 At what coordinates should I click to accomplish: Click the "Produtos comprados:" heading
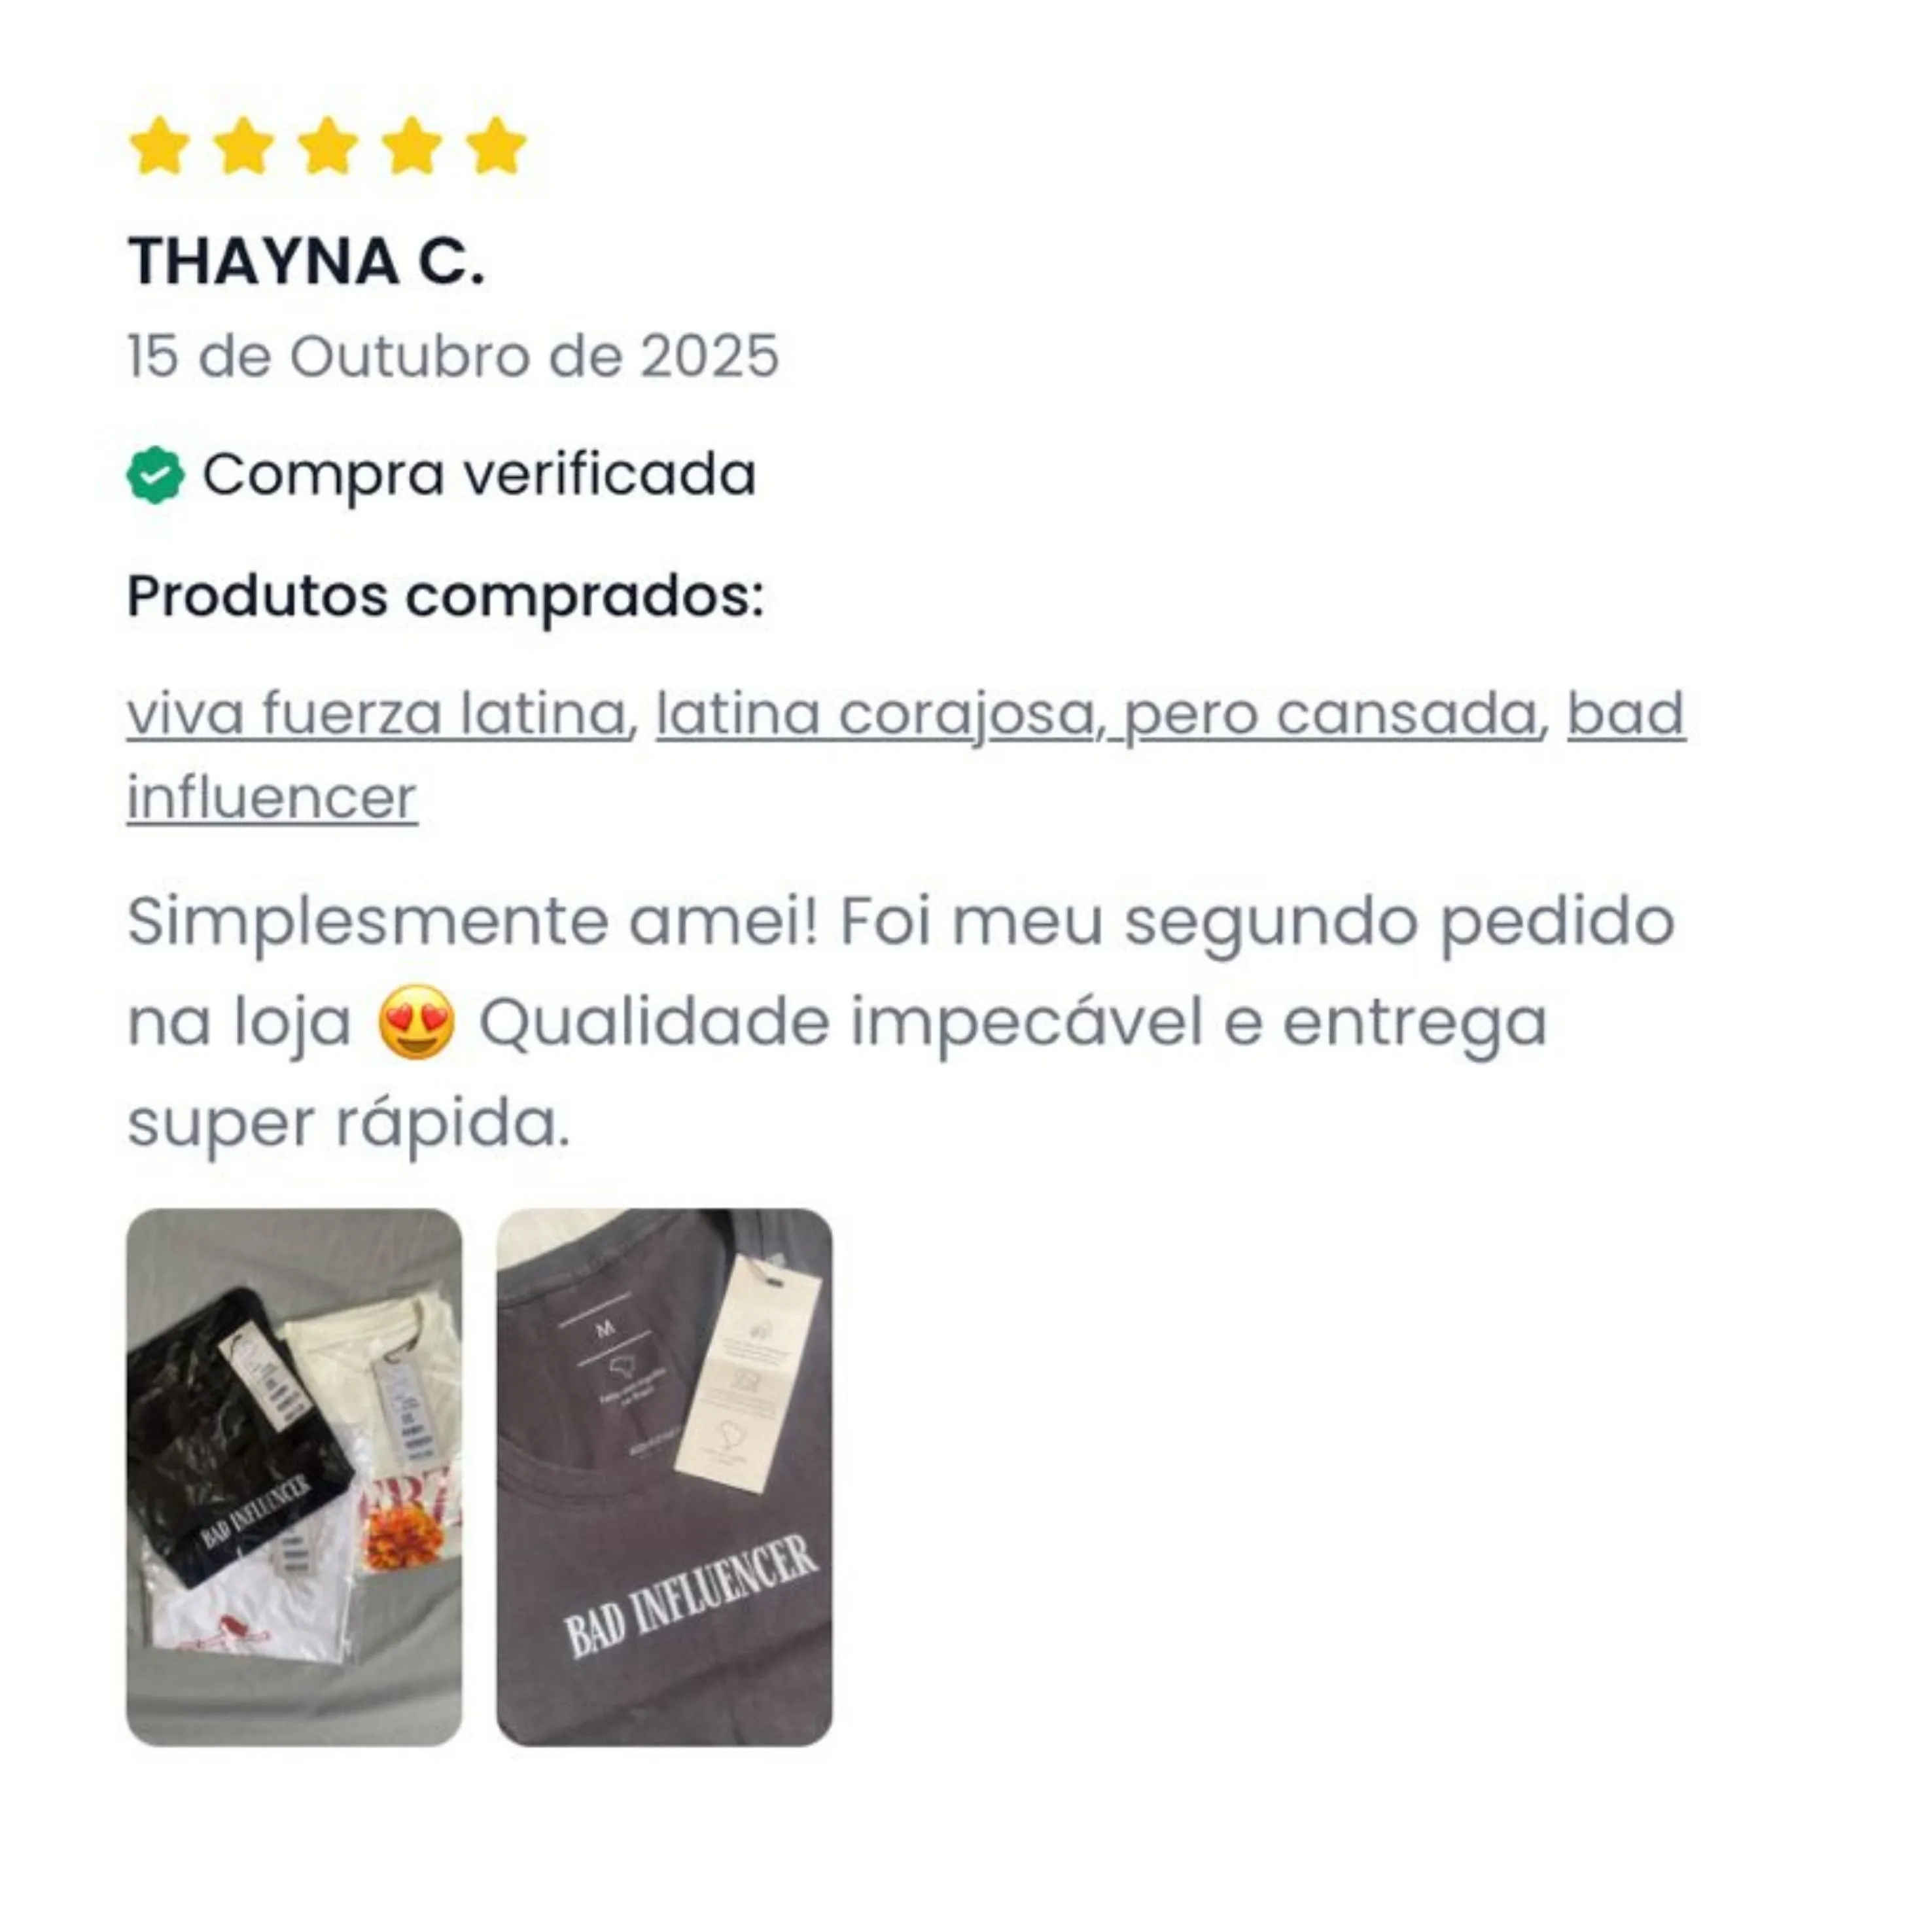pos(445,597)
